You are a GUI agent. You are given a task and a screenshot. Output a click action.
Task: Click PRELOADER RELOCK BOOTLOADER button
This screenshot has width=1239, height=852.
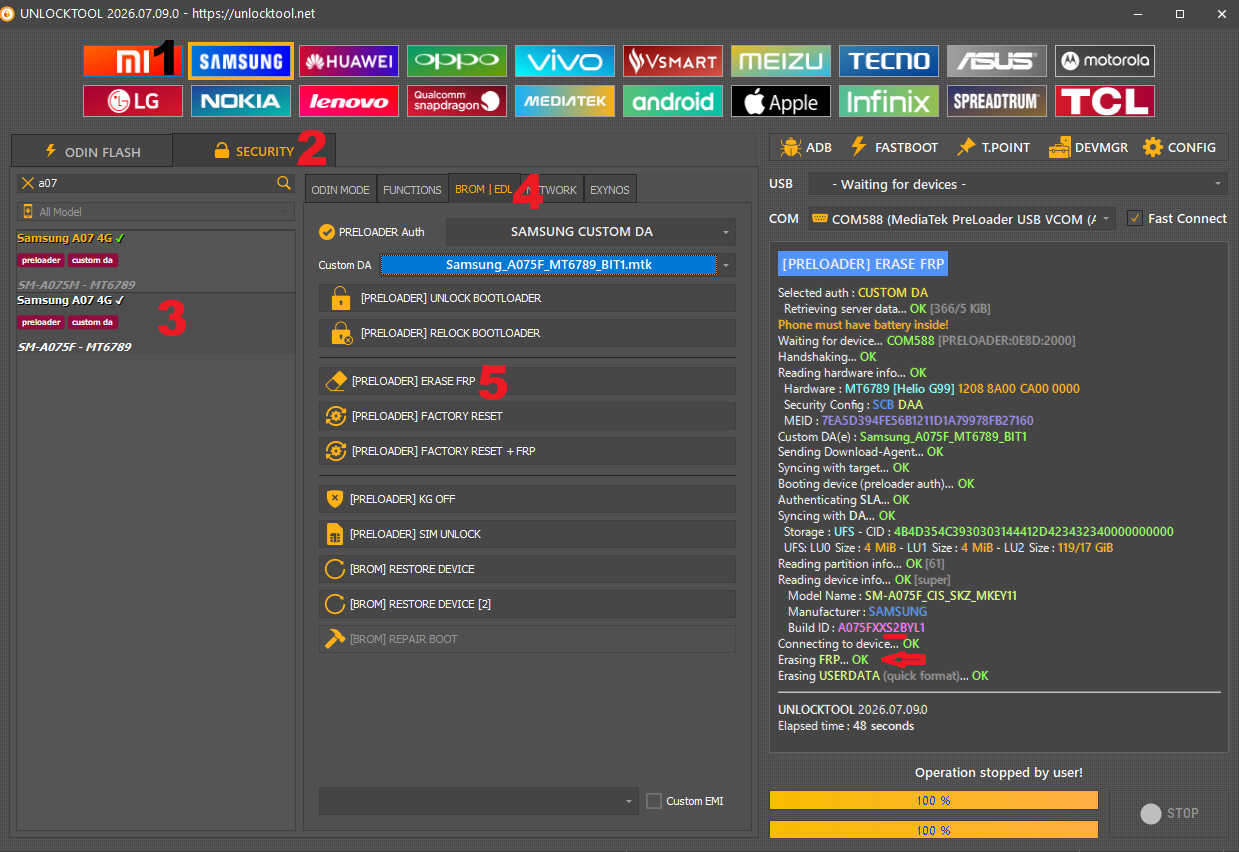tap(527, 333)
